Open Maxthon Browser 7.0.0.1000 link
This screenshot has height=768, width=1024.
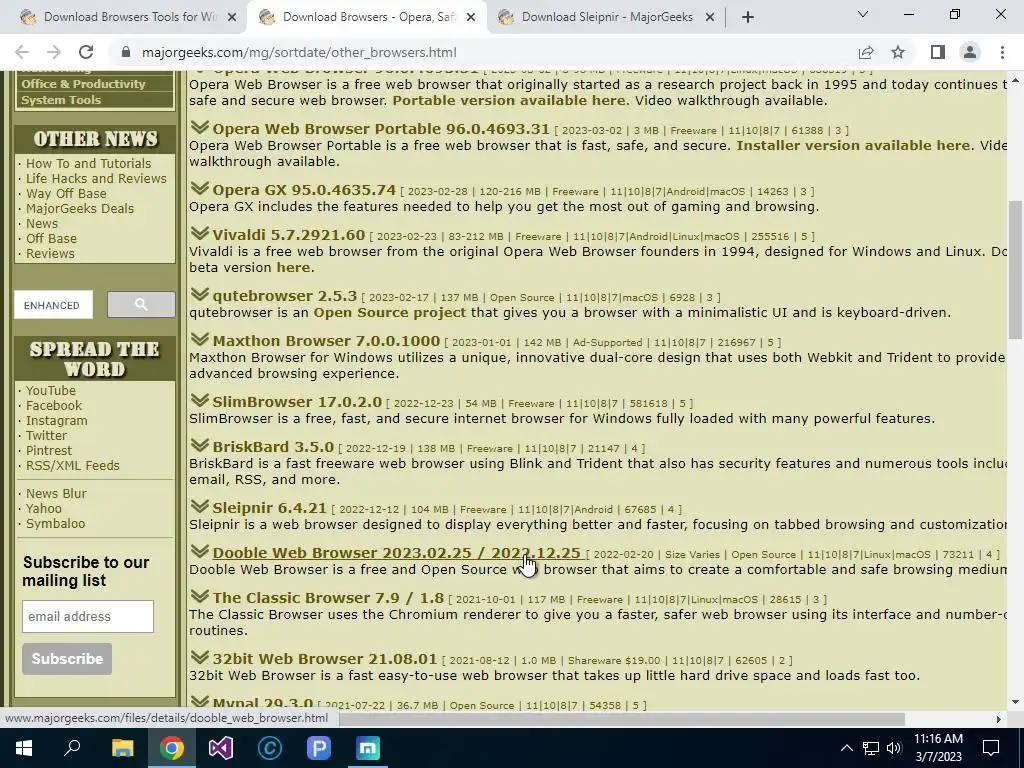[x=326, y=341]
